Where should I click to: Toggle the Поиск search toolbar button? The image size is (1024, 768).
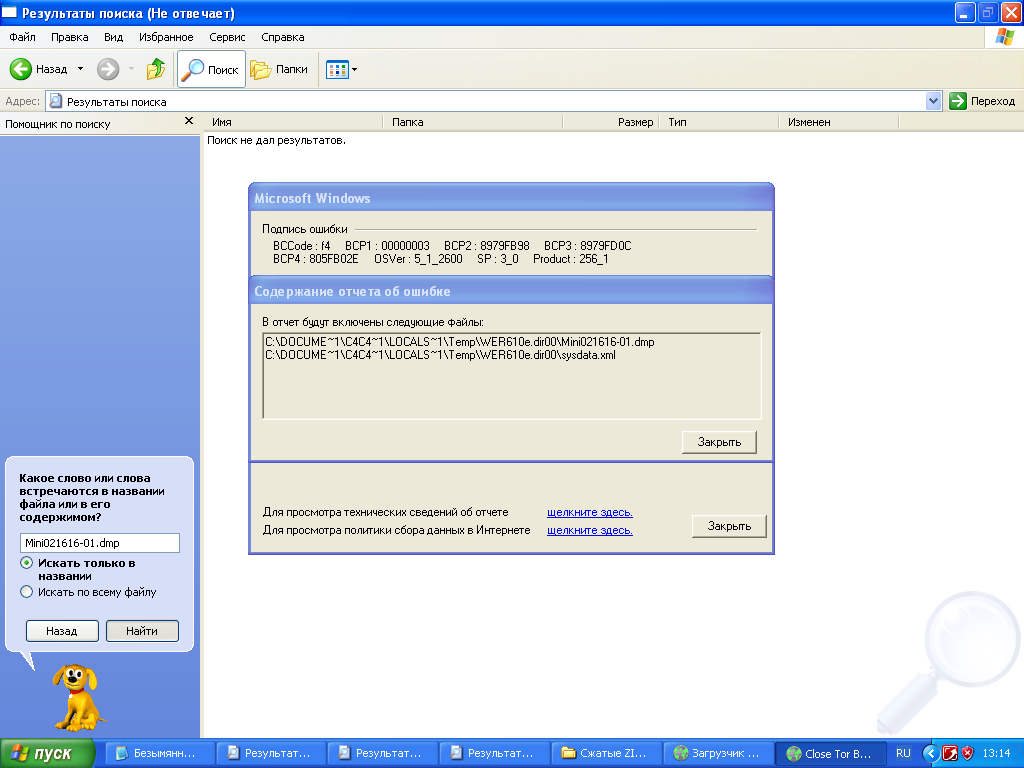tap(211, 70)
